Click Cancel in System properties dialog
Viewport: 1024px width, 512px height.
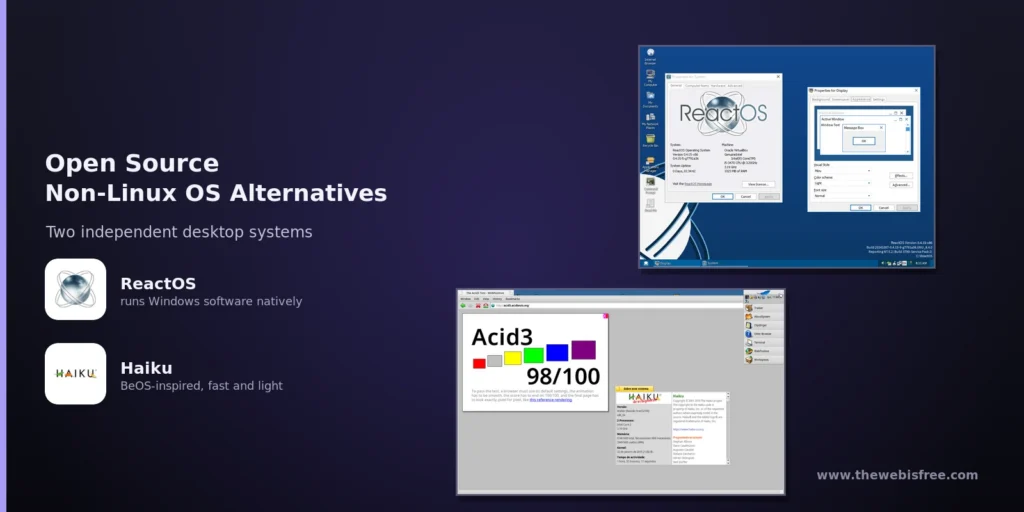(746, 197)
